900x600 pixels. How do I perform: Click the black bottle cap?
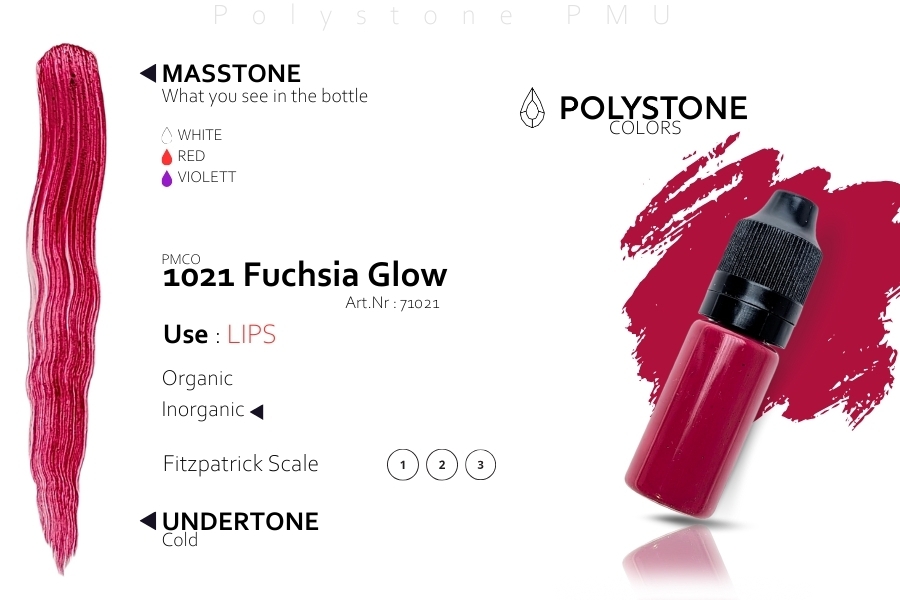click(761, 267)
